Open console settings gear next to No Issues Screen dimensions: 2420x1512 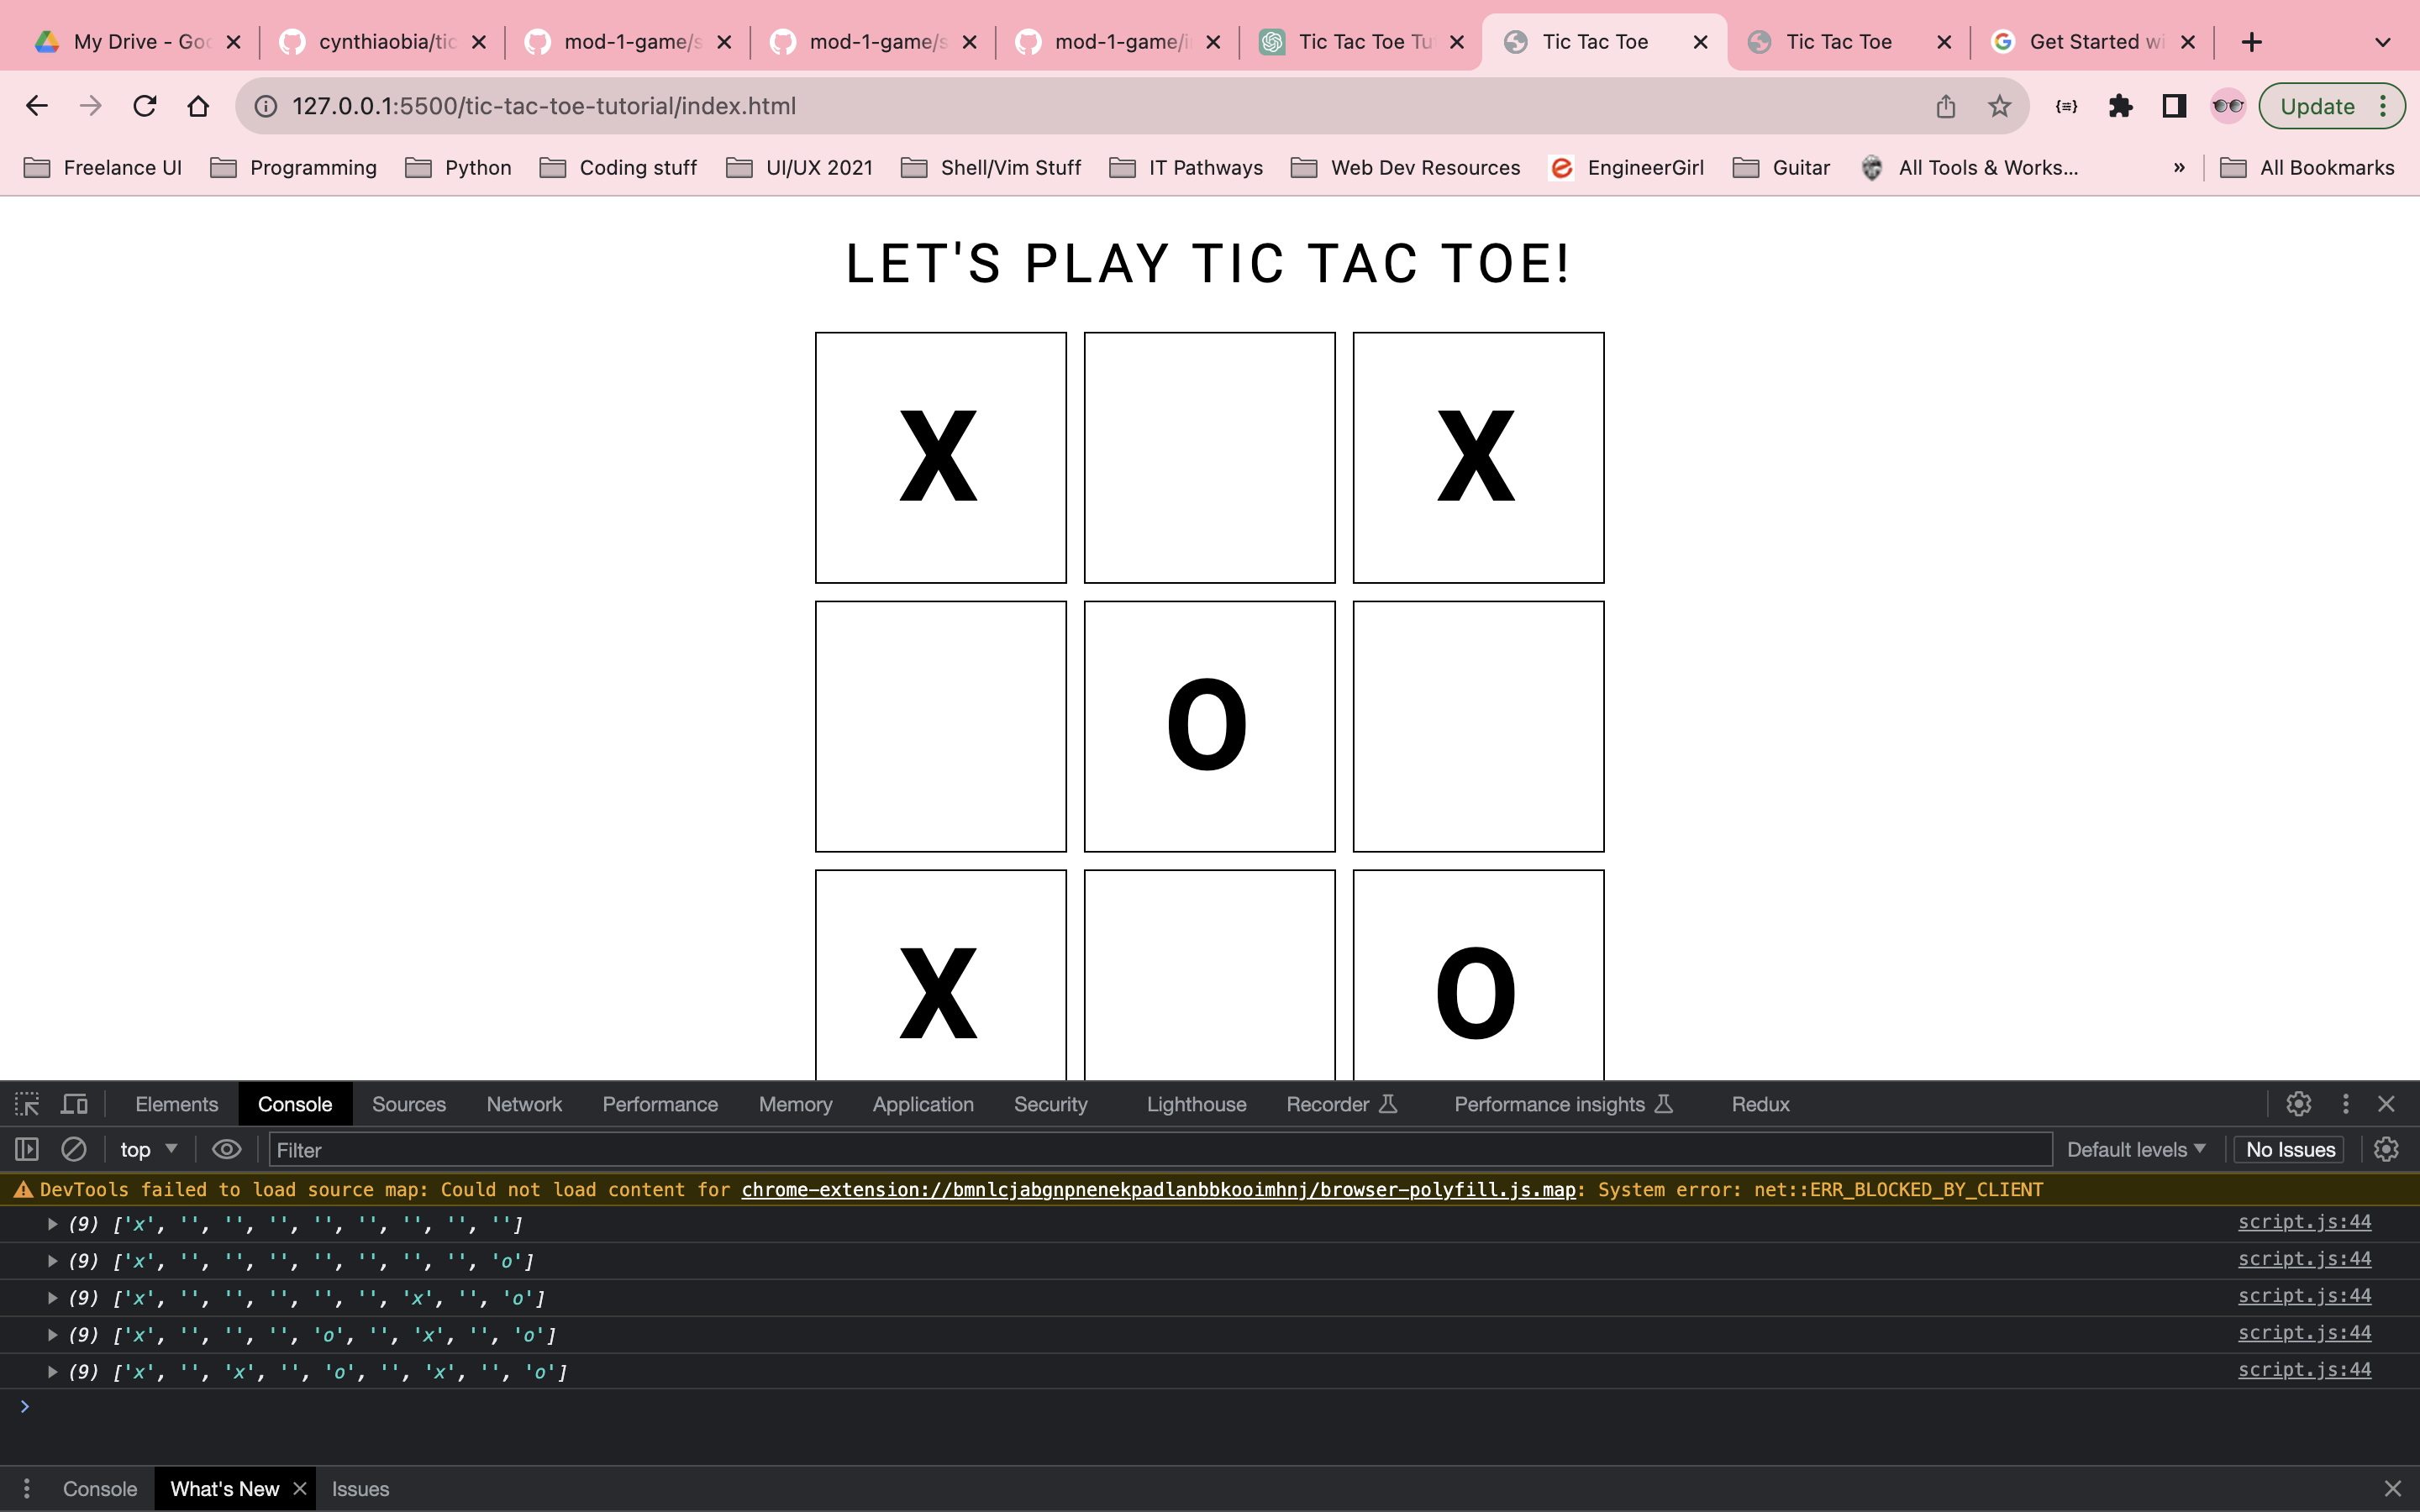(x=2386, y=1149)
